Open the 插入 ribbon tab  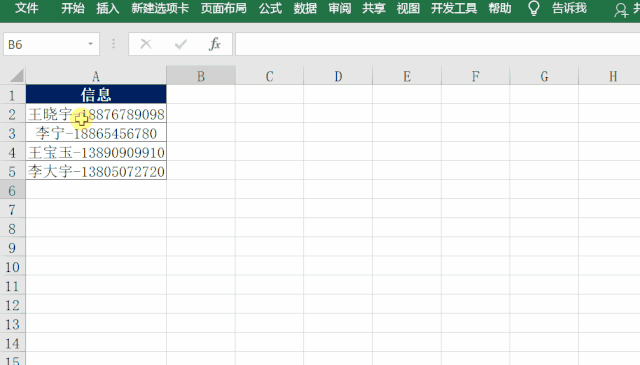(x=108, y=8)
